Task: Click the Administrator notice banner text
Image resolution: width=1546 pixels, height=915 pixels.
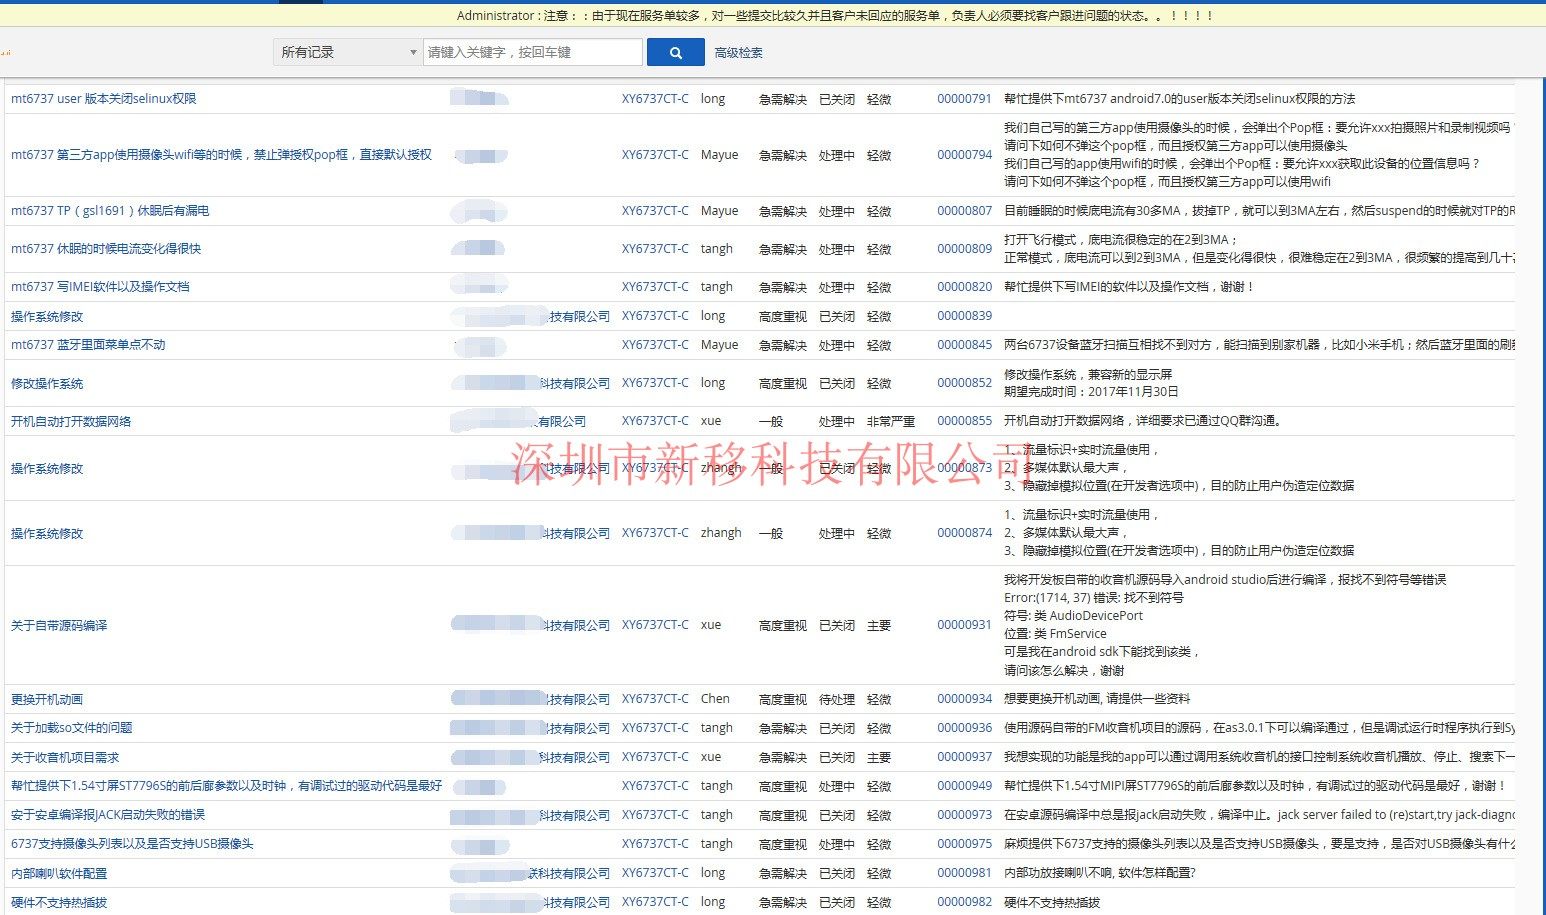Action: (835, 16)
